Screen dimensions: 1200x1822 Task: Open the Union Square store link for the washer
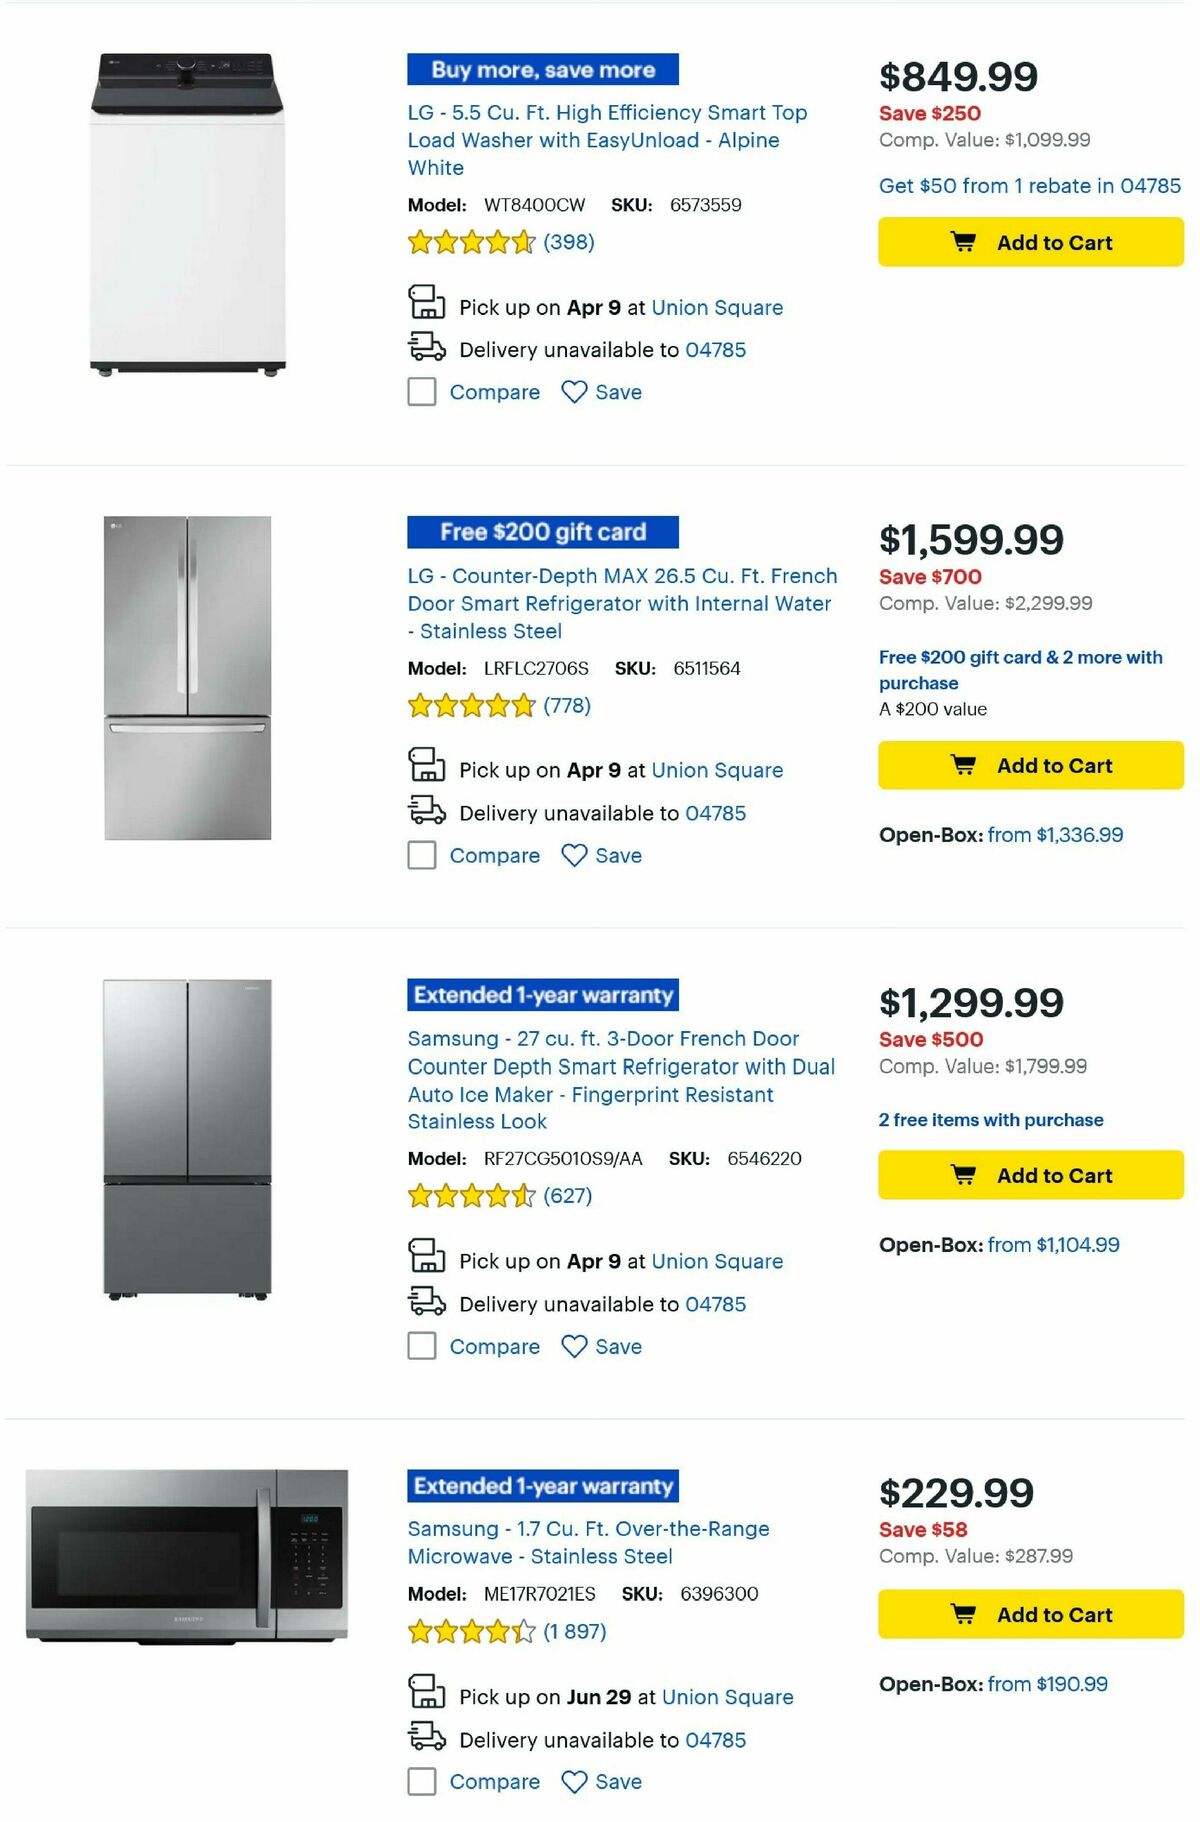click(716, 307)
